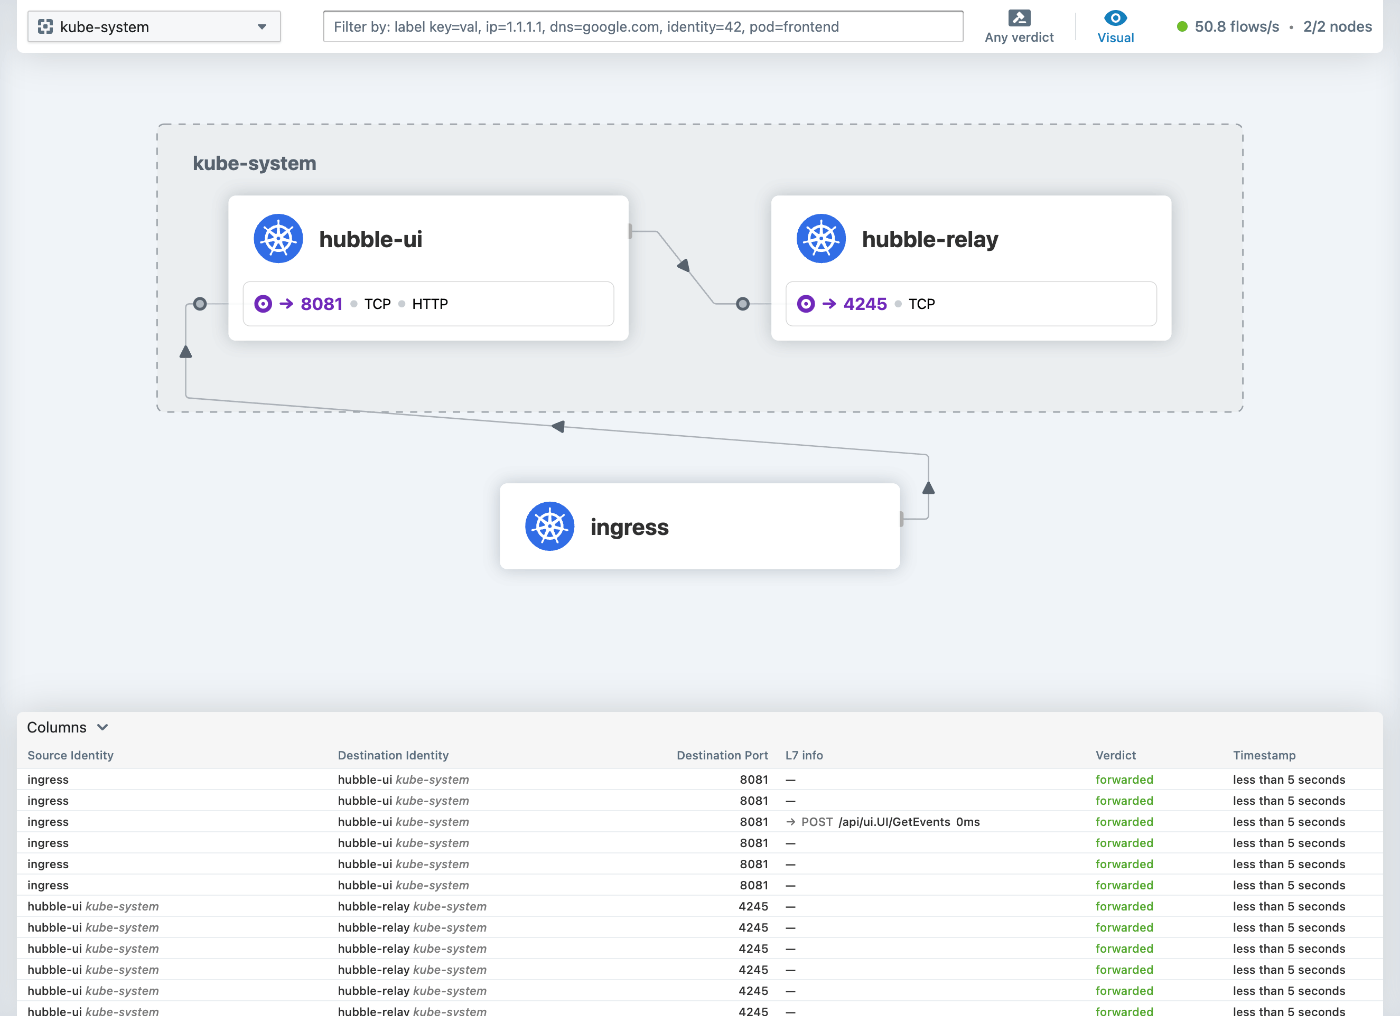Click the TCP label in hubble-relay card

point(922,304)
